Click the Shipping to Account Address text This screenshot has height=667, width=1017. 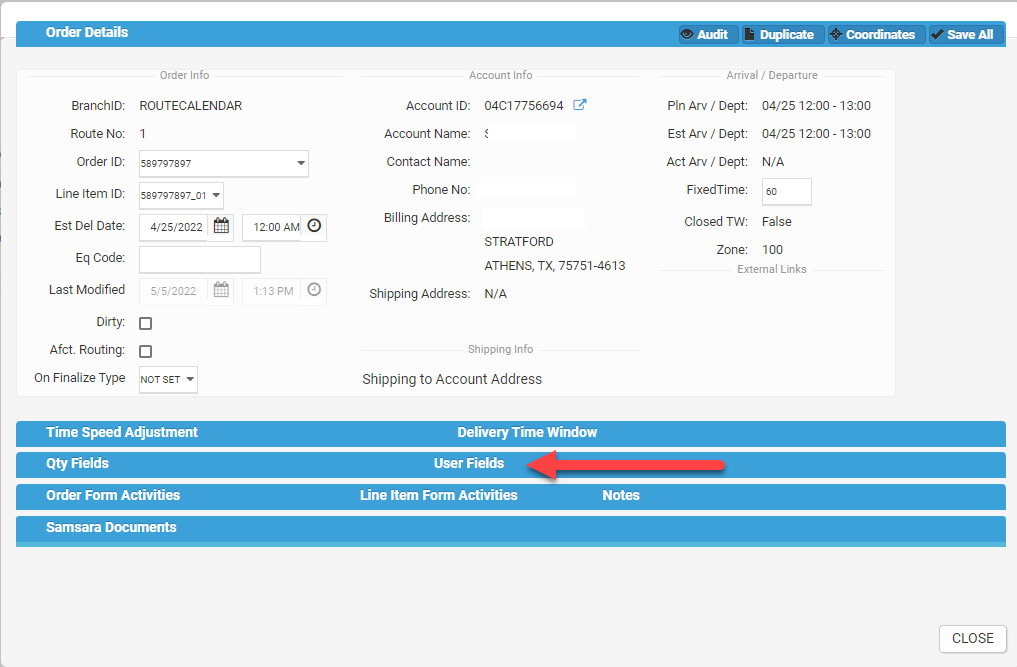pyautogui.click(x=451, y=379)
